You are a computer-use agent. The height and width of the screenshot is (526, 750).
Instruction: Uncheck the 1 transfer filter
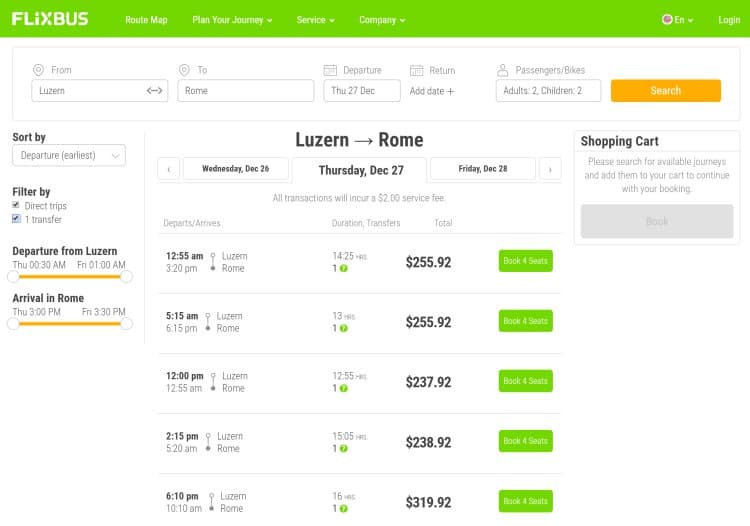tap(16, 218)
